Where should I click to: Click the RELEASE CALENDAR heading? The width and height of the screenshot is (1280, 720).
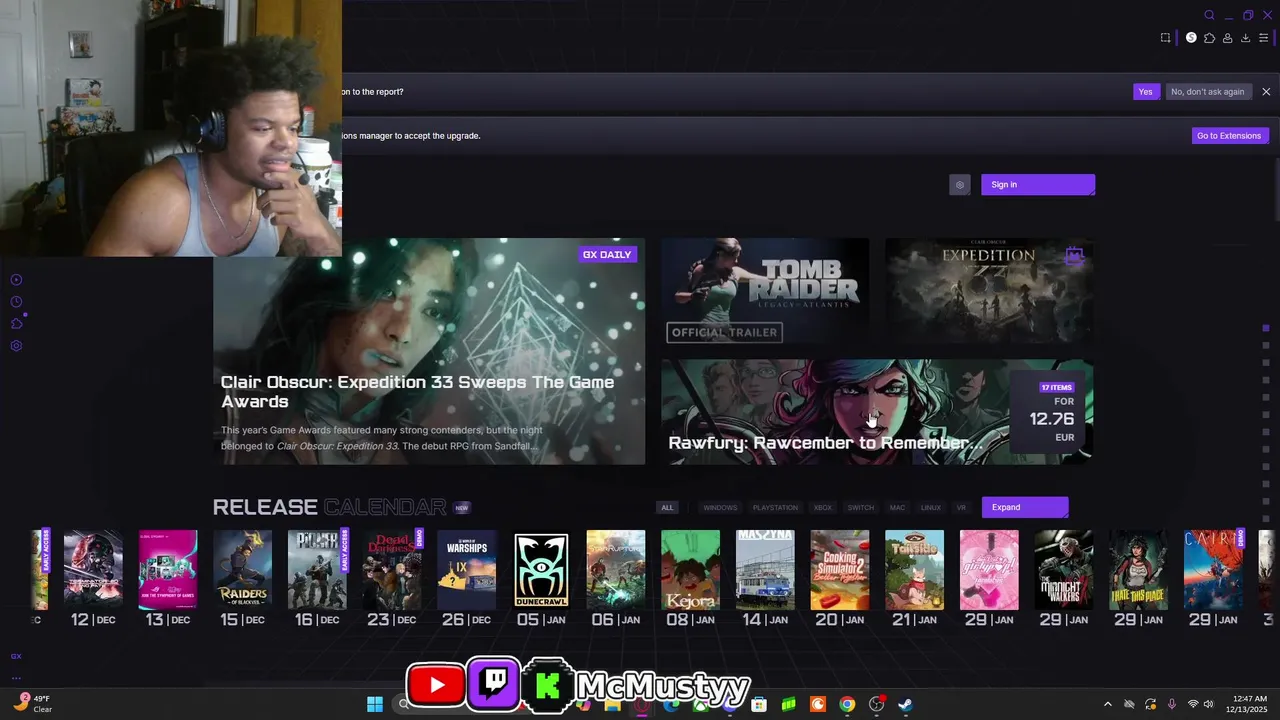pyautogui.click(x=329, y=507)
